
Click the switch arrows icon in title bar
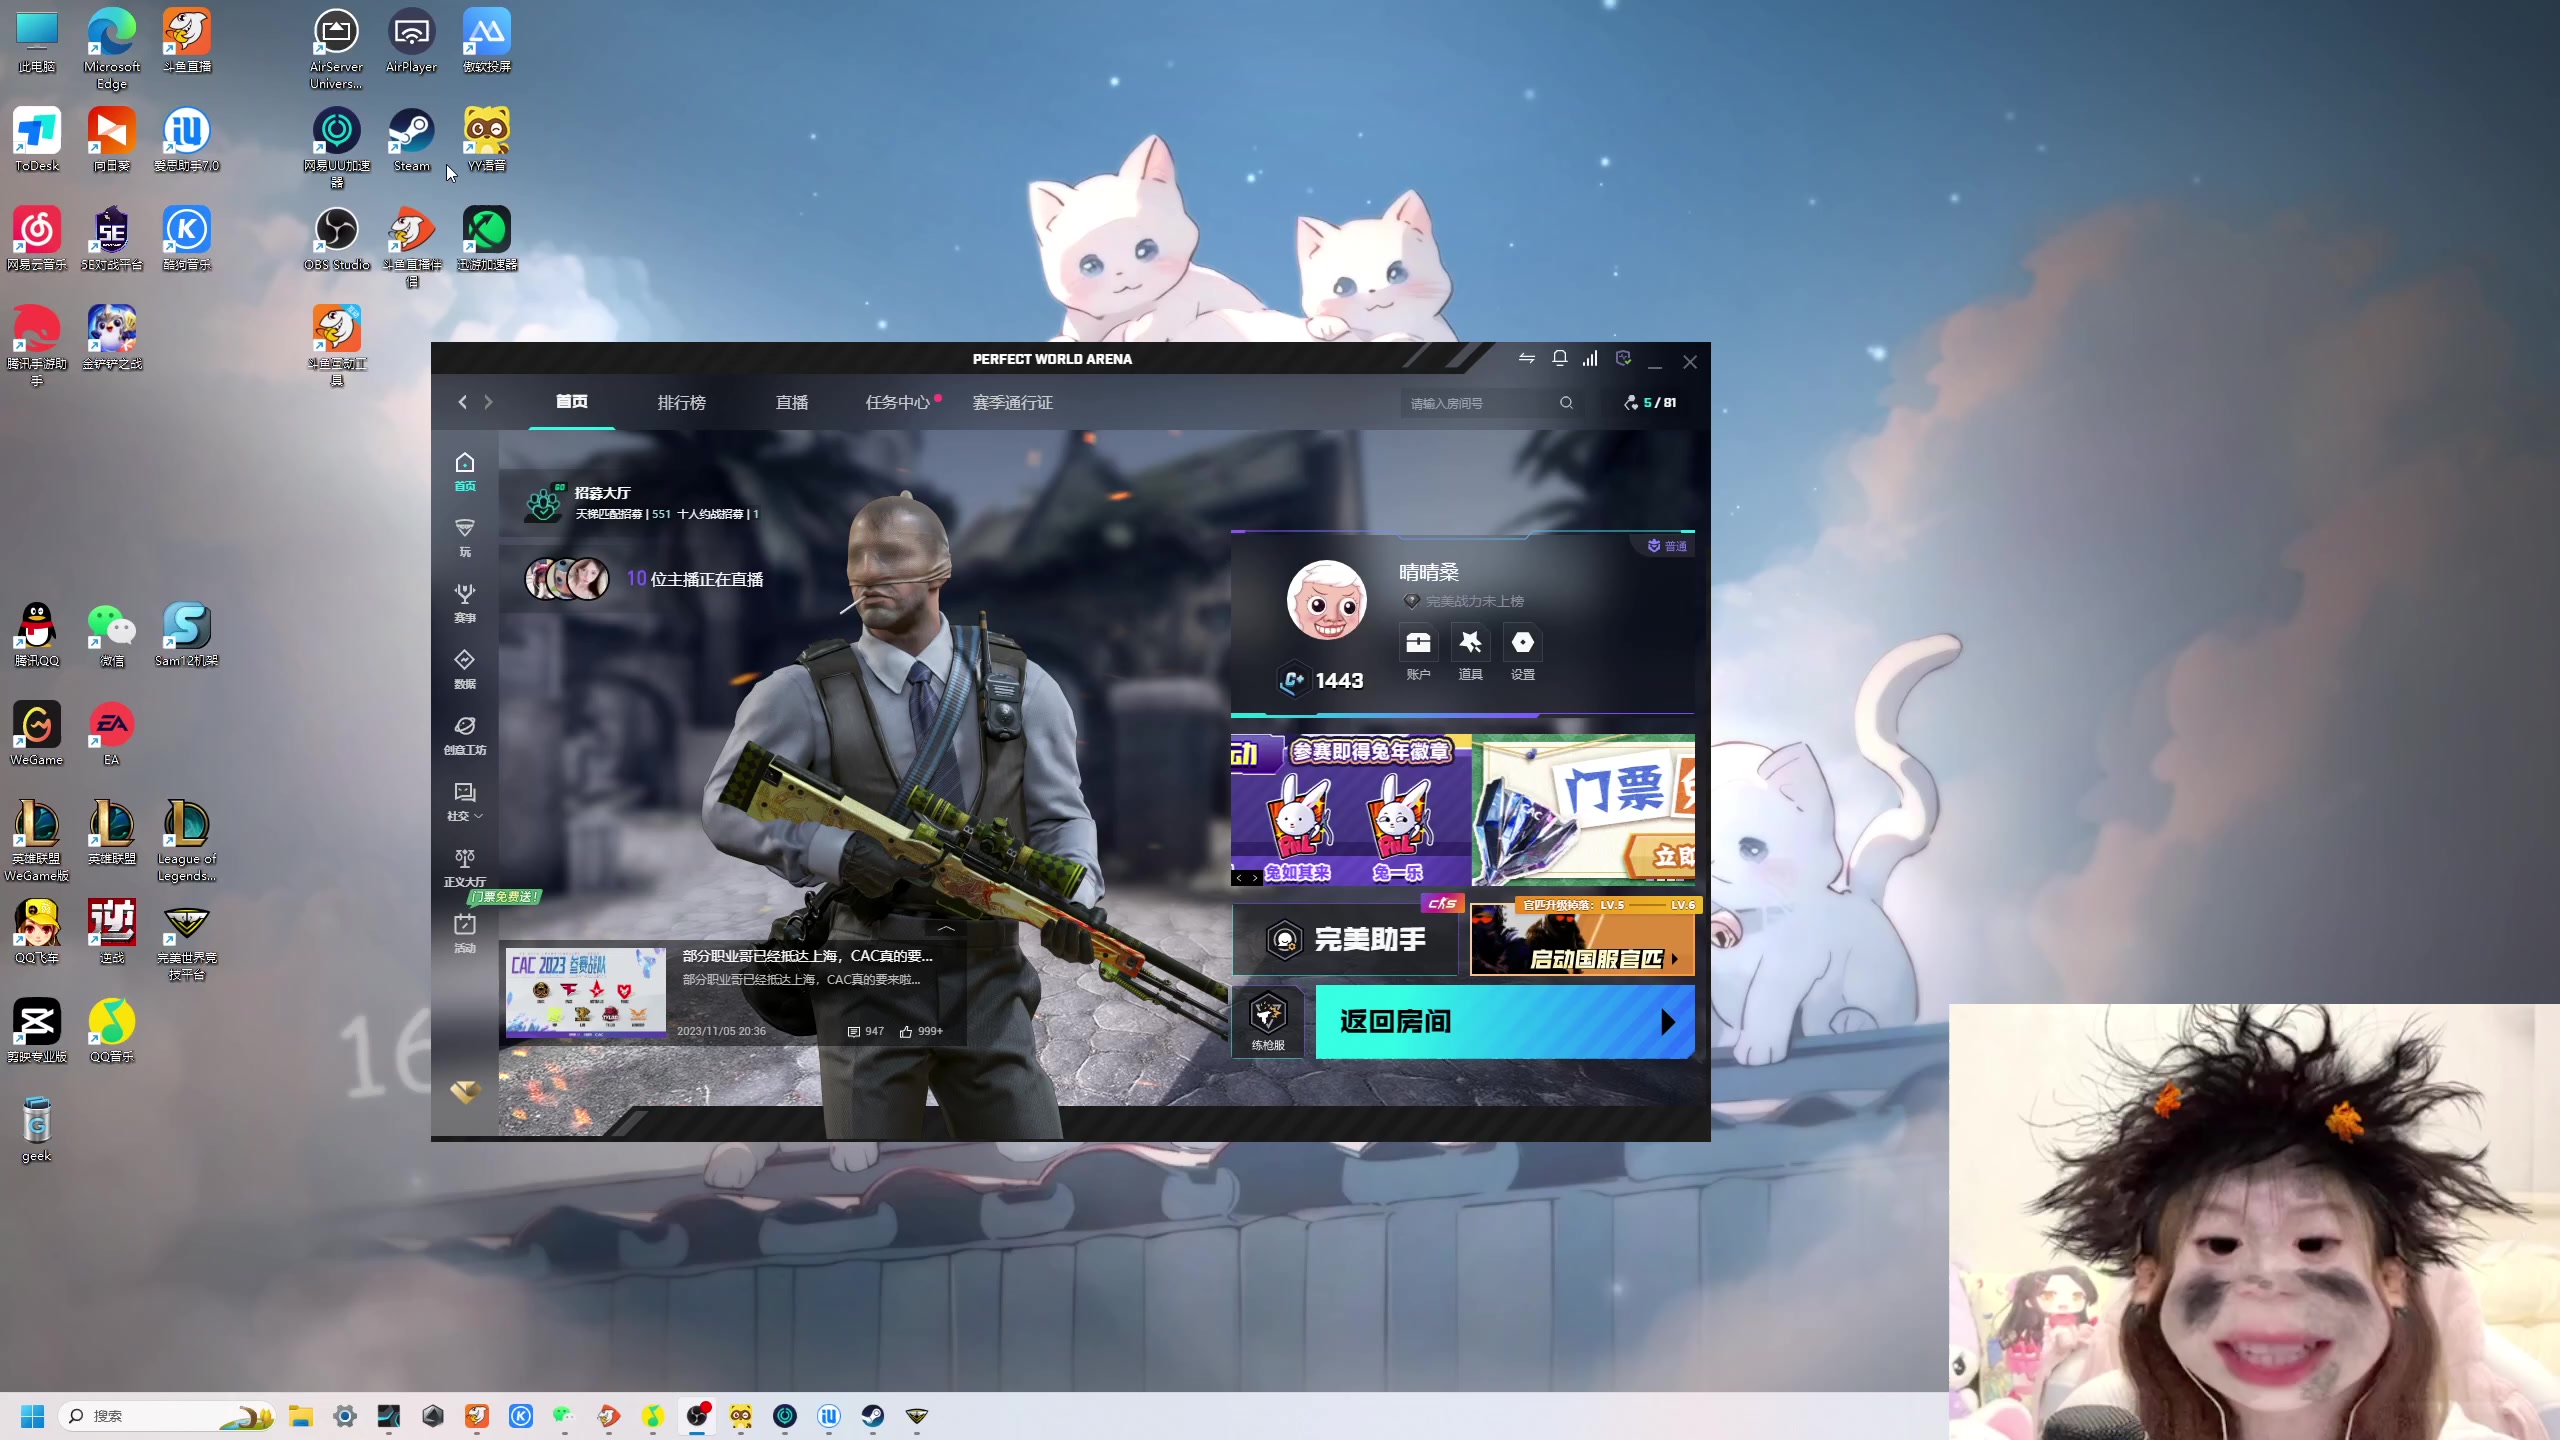[x=1526, y=358]
